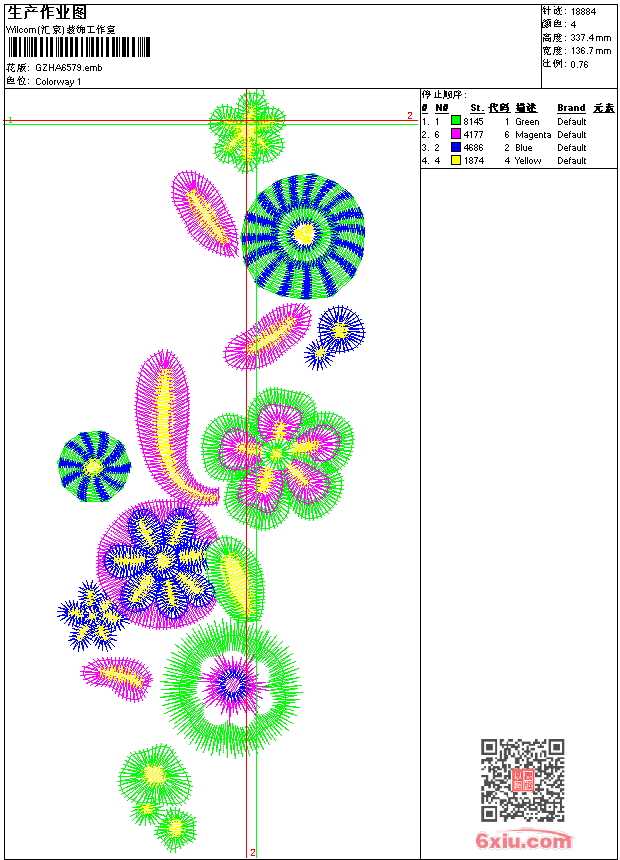The image size is (620, 860).
Task: Click the red number 2 marker at bottom of the vertical line
Action: click(x=253, y=852)
